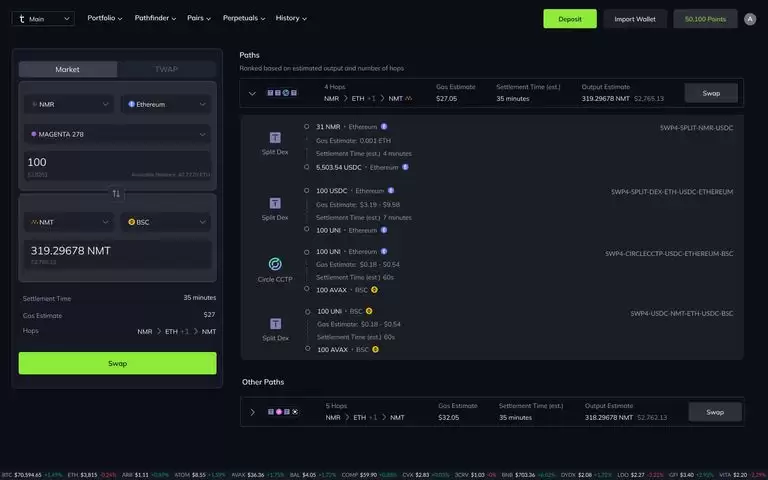
Task: Switch to the Market order mode
Action: click(68, 70)
